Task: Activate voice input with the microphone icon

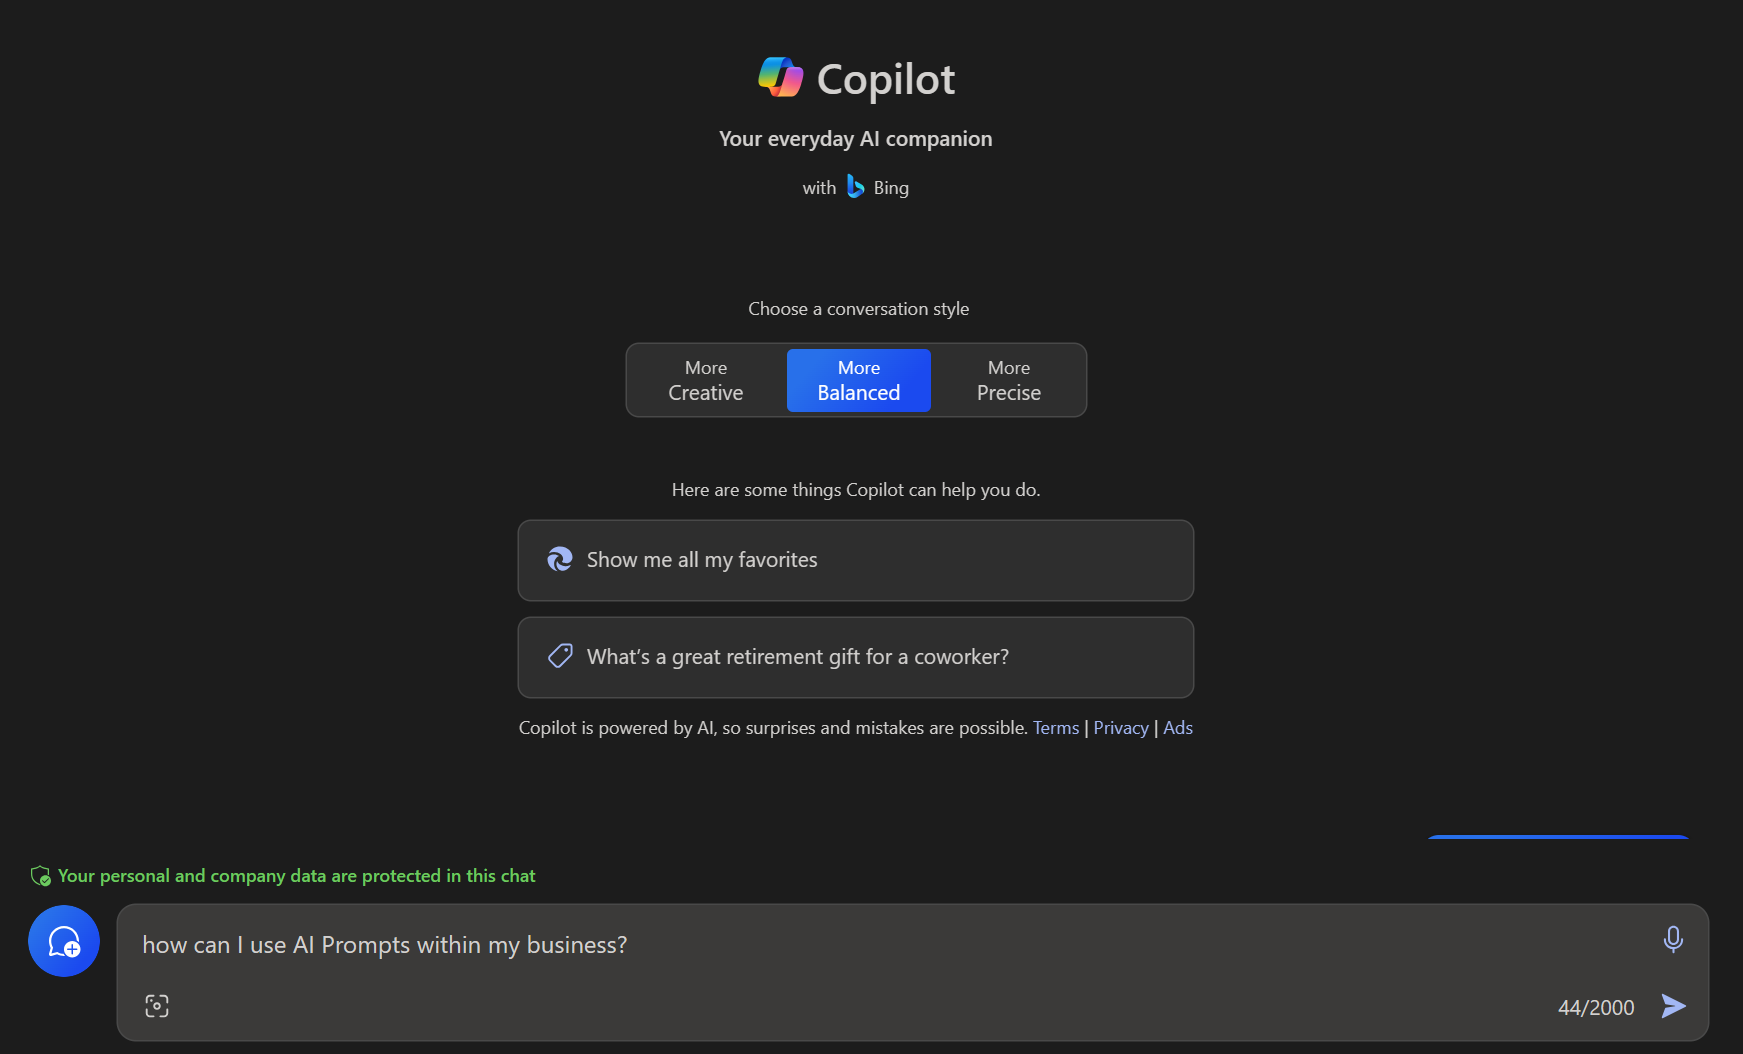Action: 1673,940
